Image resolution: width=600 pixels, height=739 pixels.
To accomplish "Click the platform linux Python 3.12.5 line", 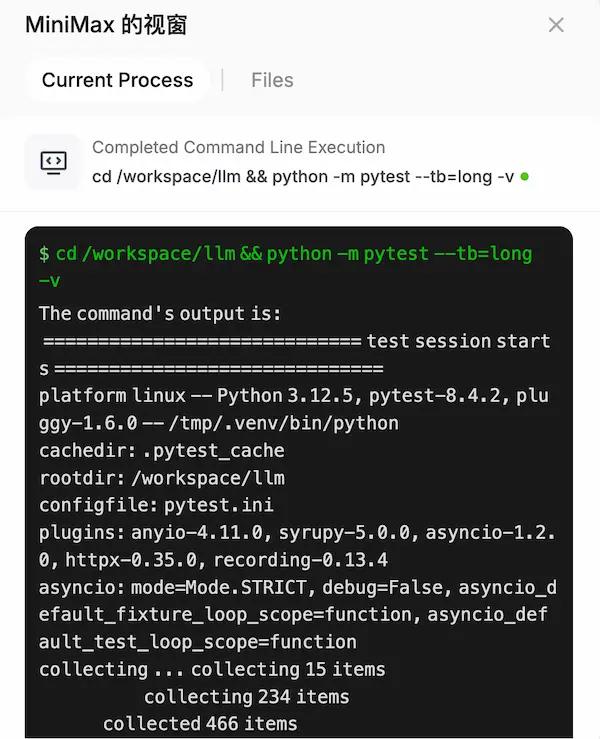I will [293, 396].
